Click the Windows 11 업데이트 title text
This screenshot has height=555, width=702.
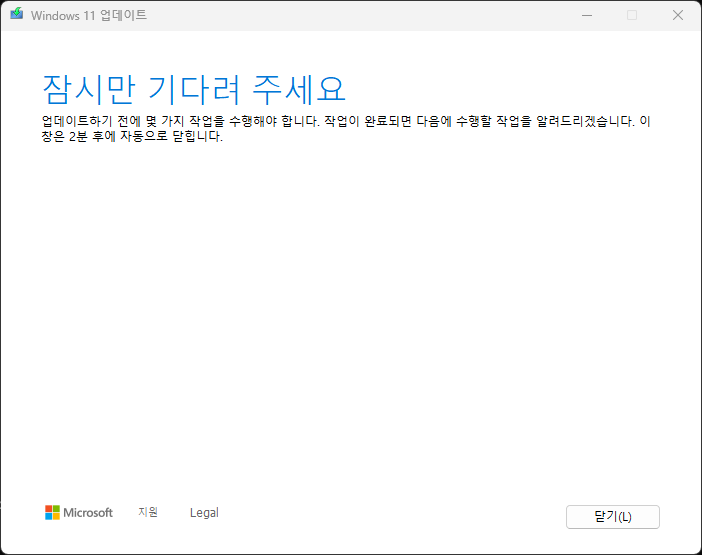click(x=89, y=15)
